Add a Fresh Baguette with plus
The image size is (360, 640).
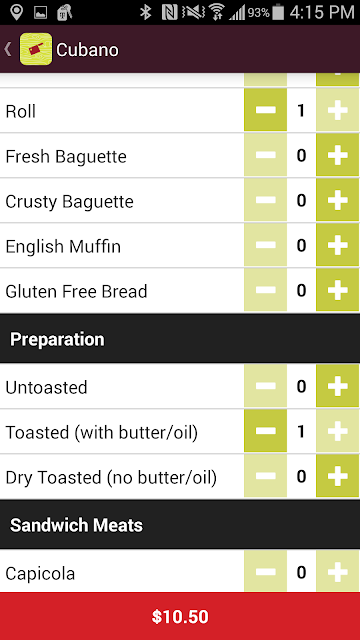coord(338,155)
